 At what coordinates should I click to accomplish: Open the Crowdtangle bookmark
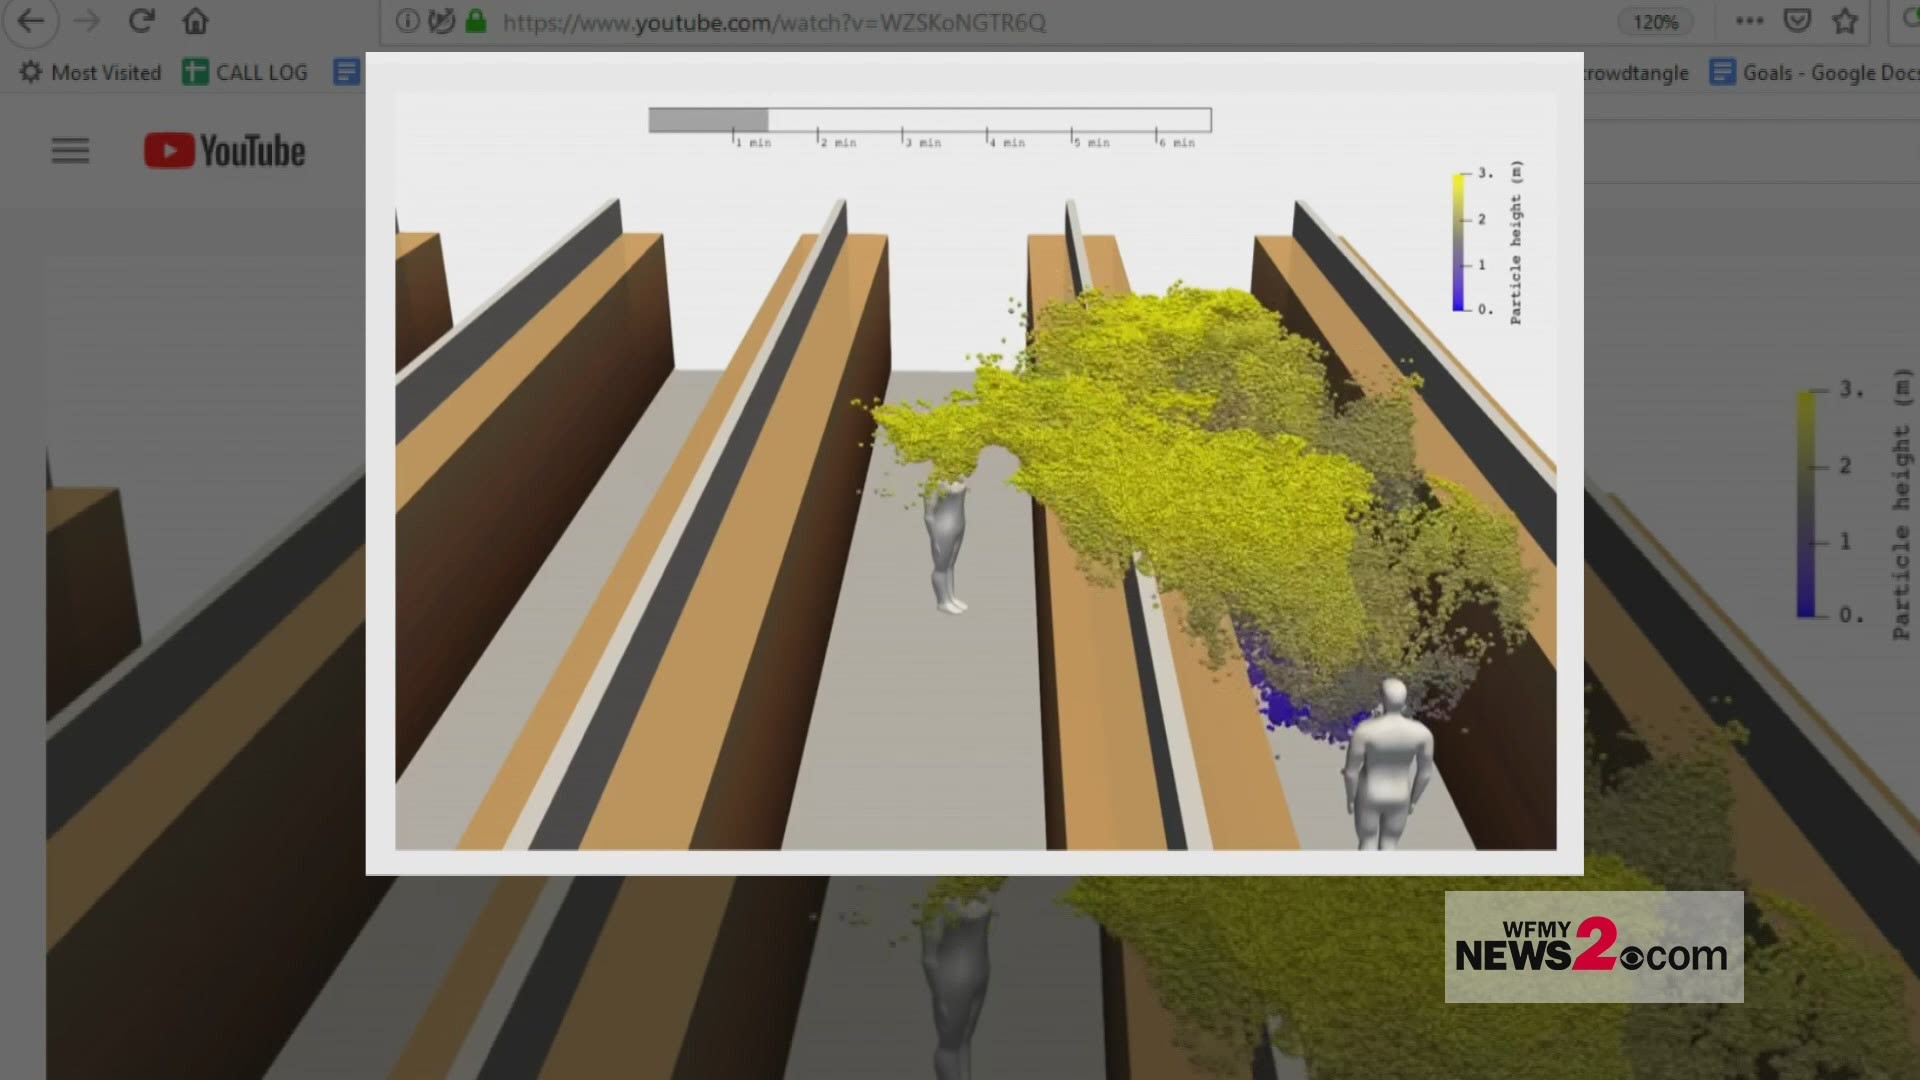pyautogui.click(x=1636, y=72)
